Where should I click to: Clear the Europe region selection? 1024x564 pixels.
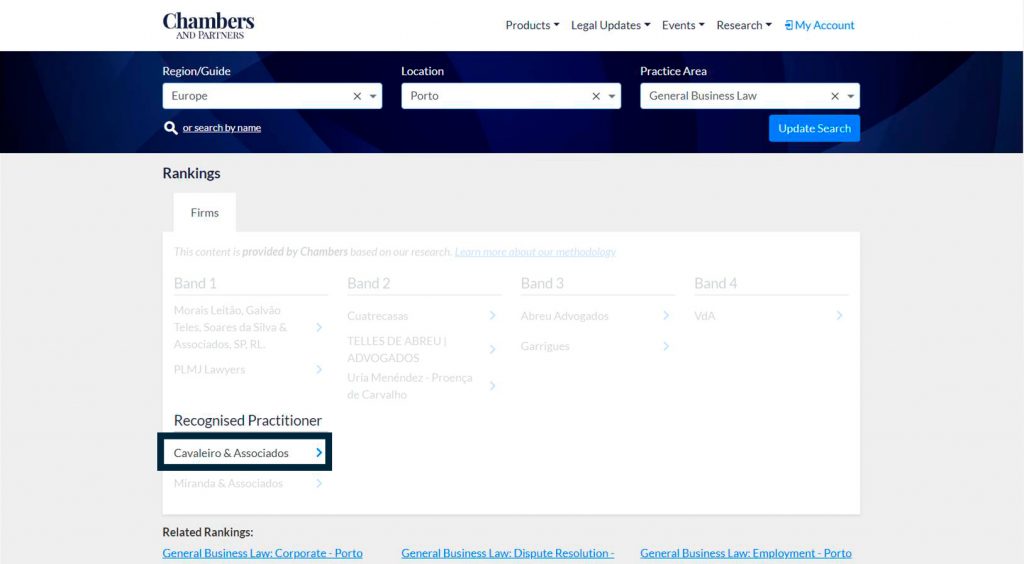[x=357, y=96]
